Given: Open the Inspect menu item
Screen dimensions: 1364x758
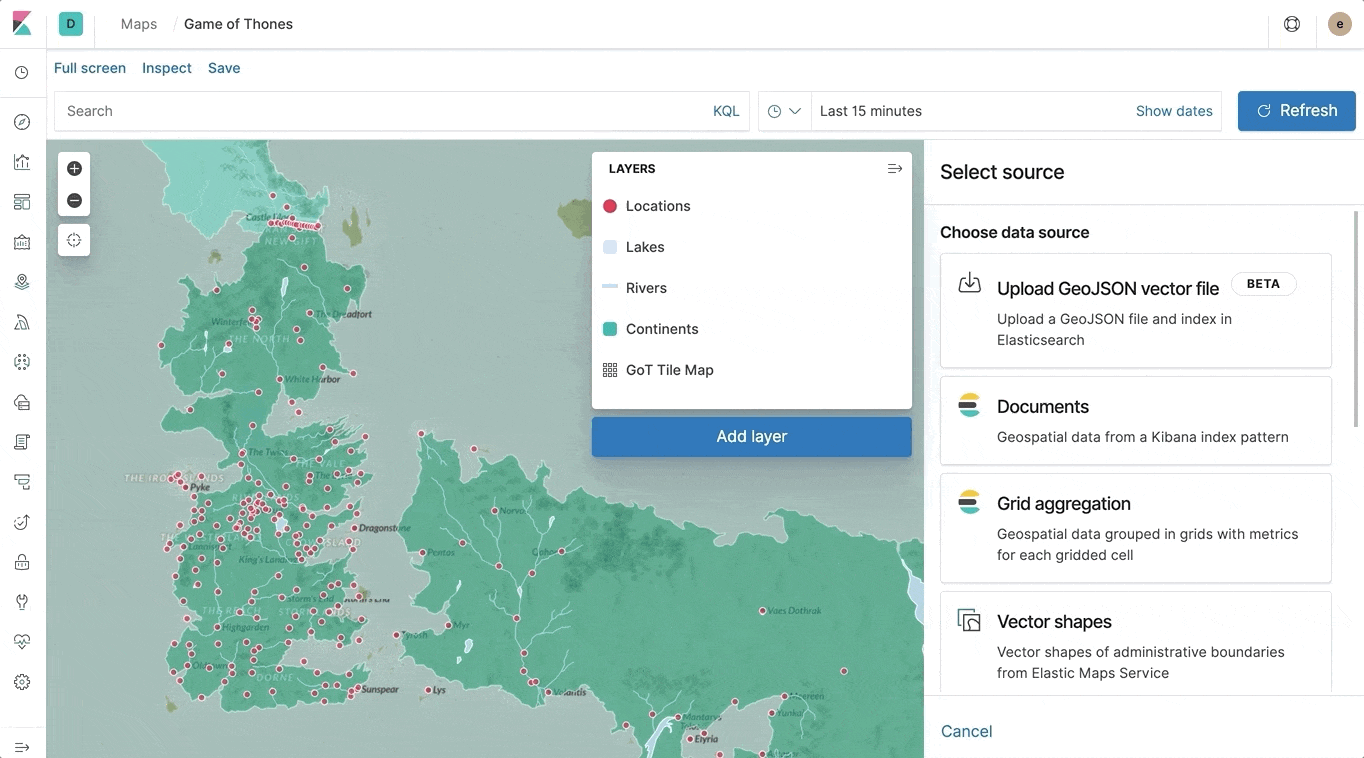Looking at the screenshot, I should [167, 68].
